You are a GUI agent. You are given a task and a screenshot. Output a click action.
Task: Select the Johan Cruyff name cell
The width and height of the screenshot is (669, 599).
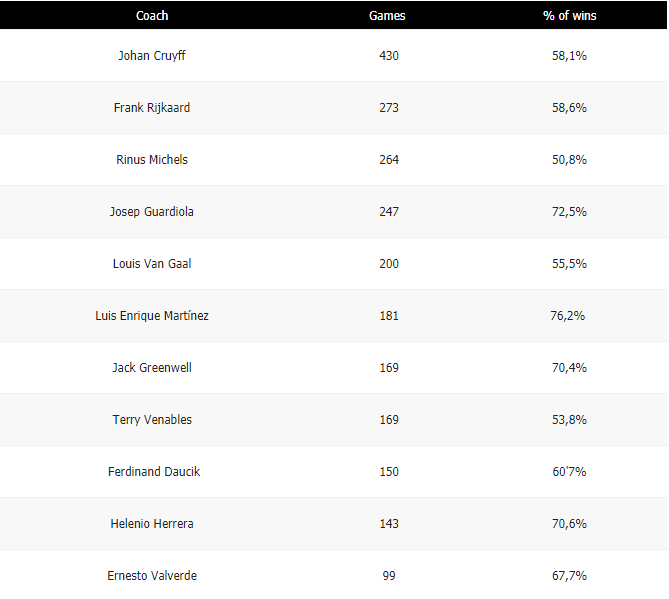tap(152, 56)
